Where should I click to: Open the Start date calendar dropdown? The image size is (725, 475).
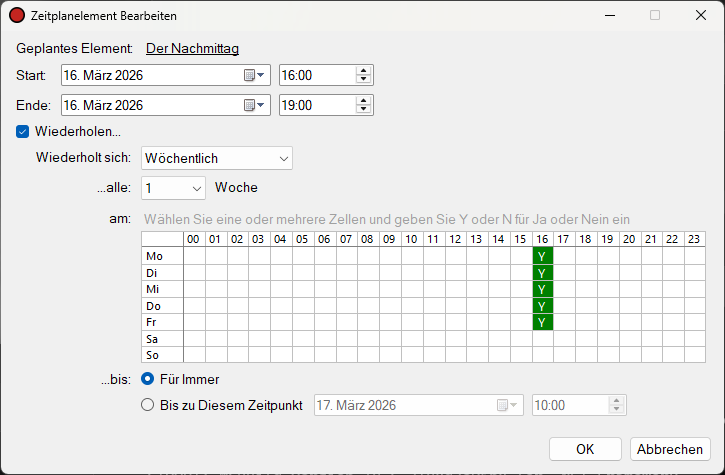click(x=254, y=75)
